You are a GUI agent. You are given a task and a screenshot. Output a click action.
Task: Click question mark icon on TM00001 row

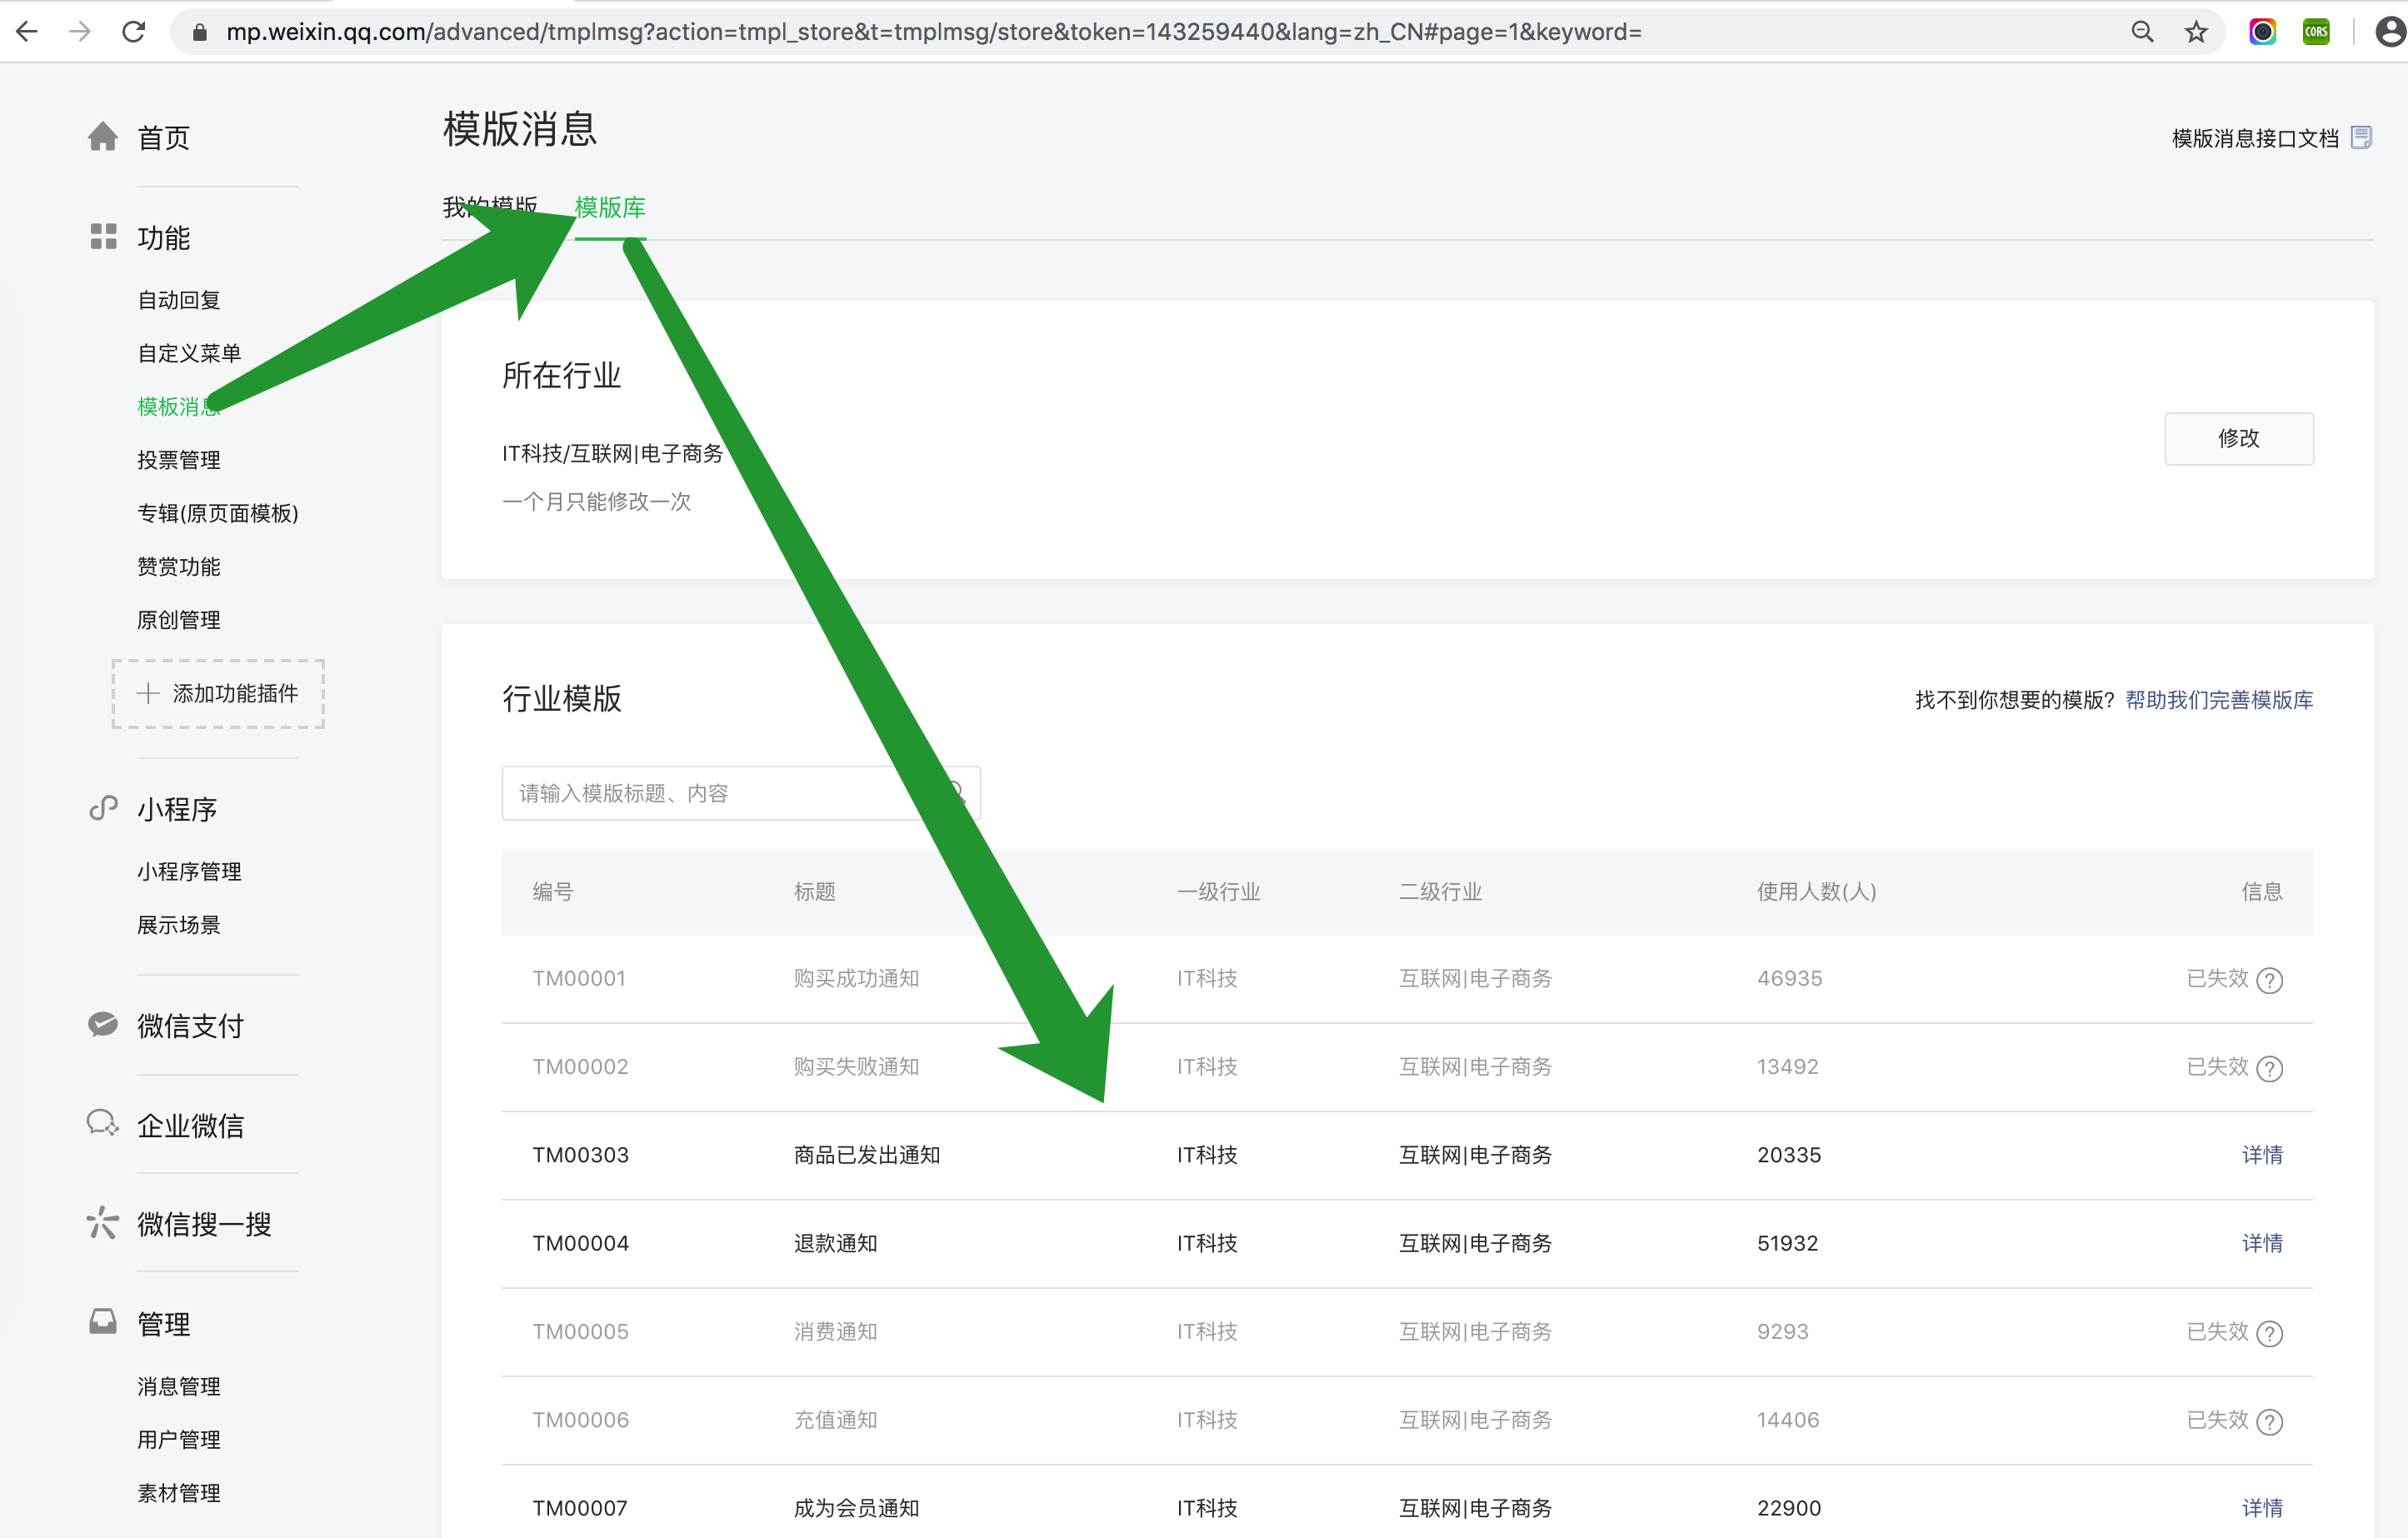(x=2270, y=980)
